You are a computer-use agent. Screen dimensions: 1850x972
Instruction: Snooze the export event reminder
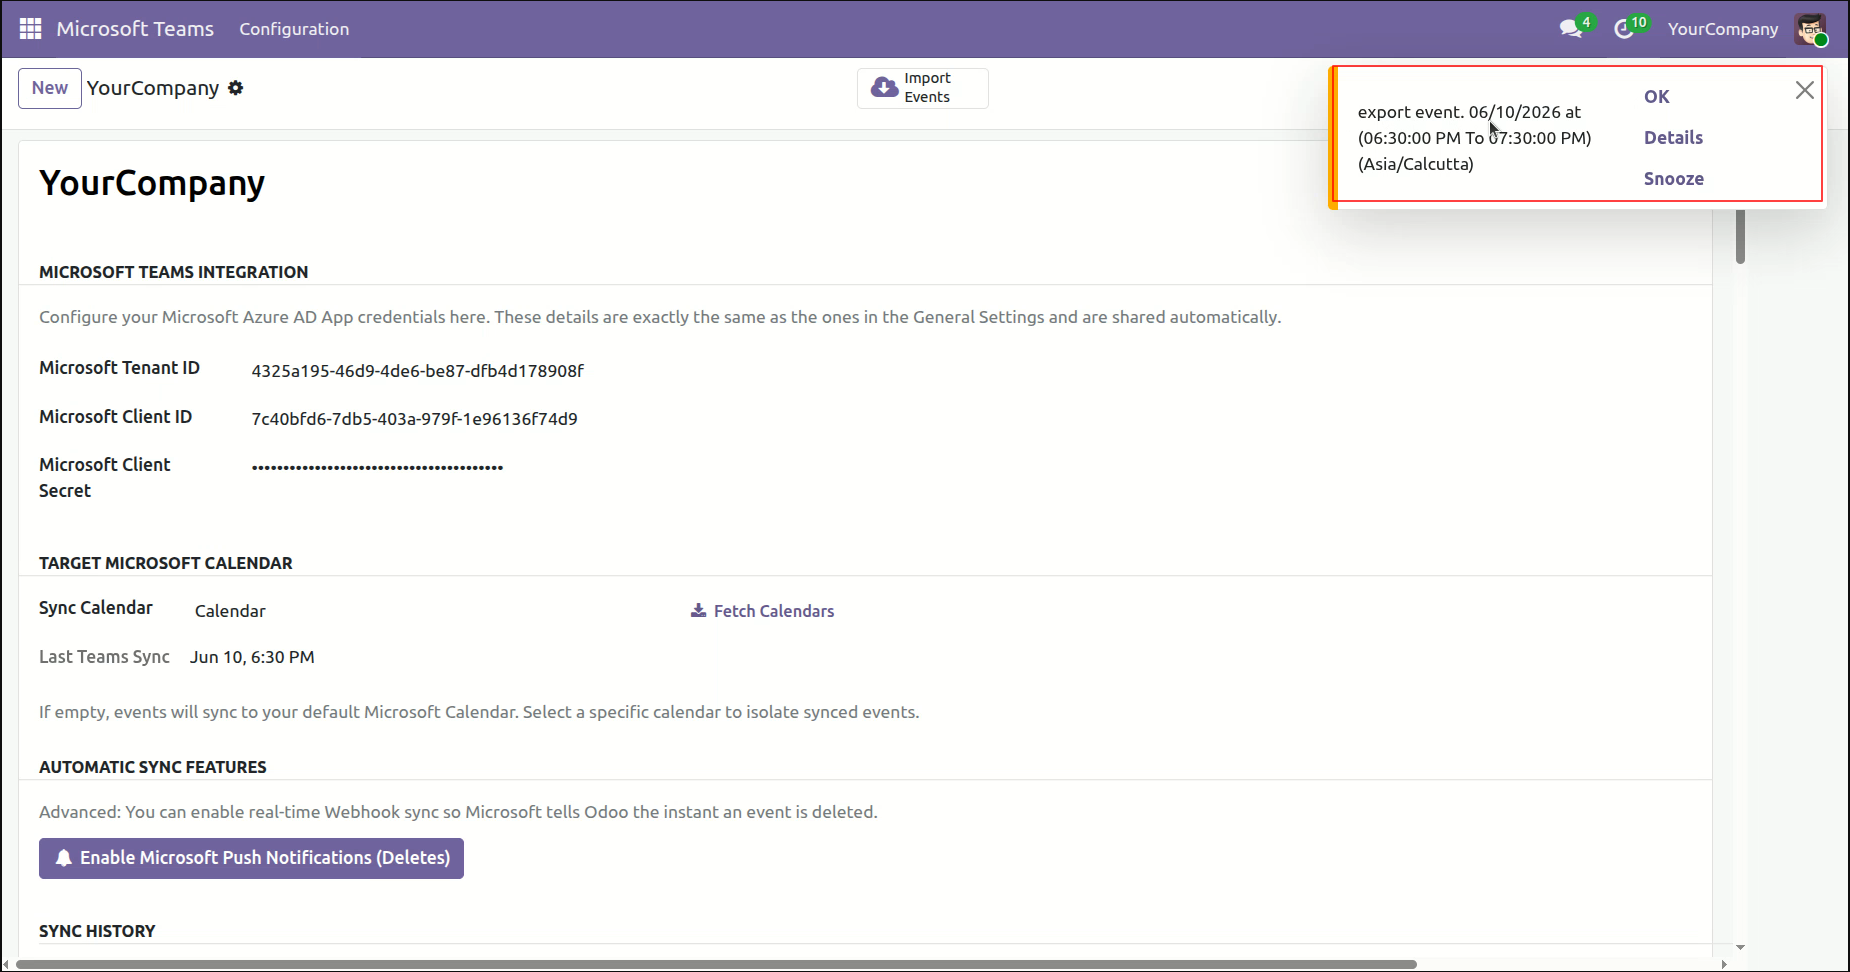click(x=1674, y=179)
